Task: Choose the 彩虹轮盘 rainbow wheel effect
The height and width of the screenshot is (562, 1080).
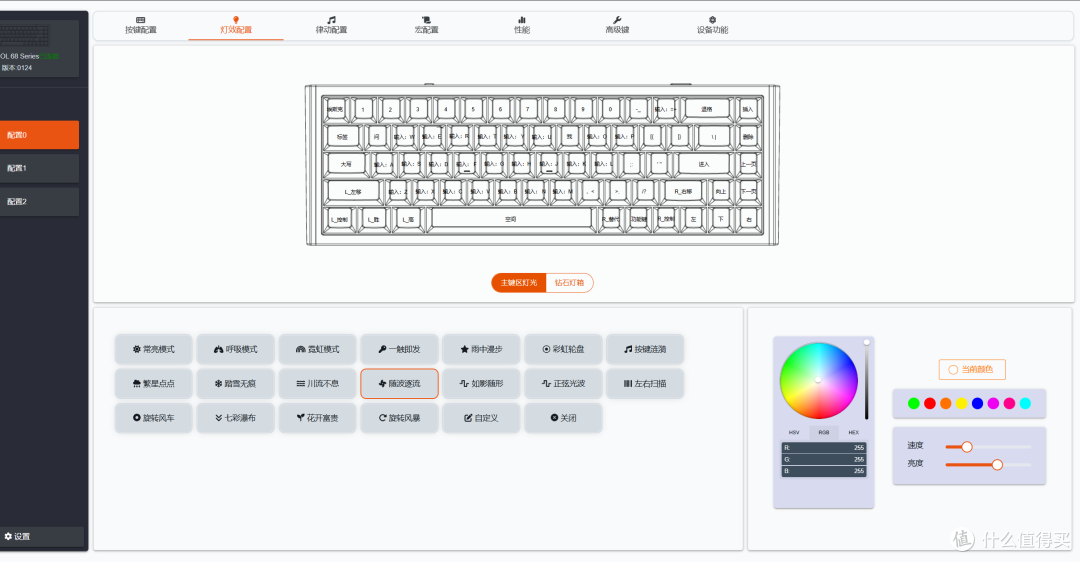Action: tap(563, 349)
